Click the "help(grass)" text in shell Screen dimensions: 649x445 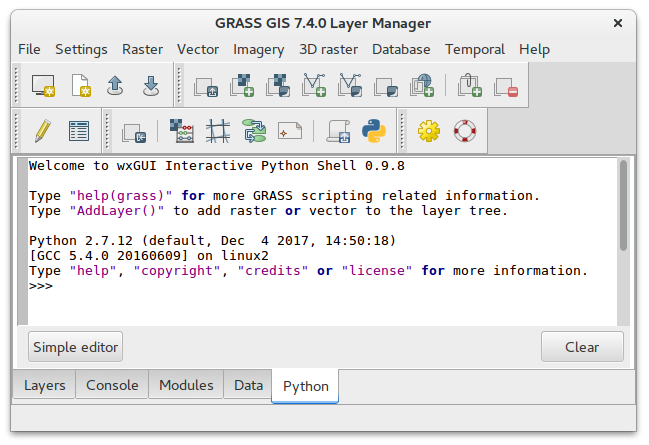(120, 195)
